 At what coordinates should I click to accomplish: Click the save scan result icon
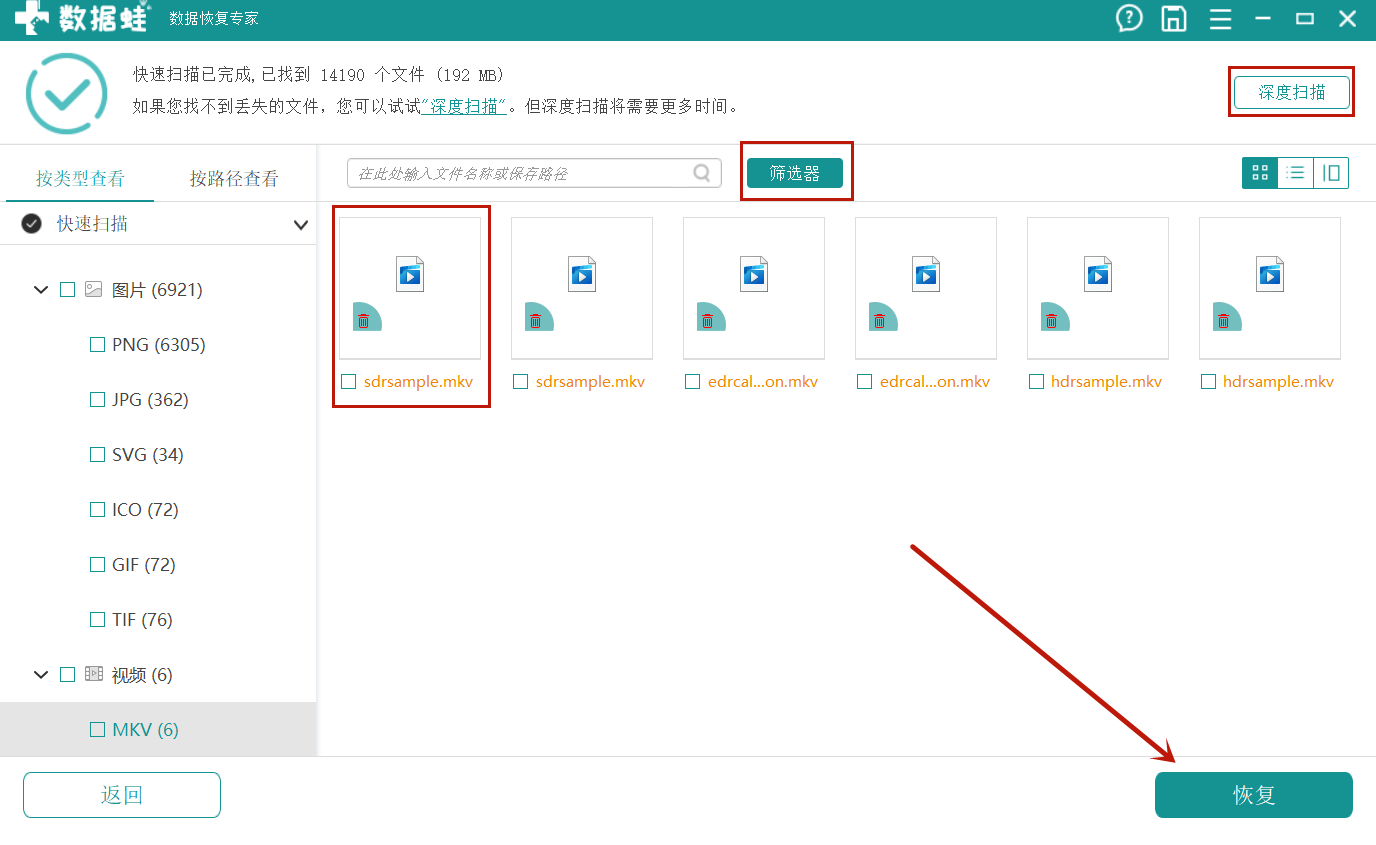pyautogui.click(x=1174, y=19)
